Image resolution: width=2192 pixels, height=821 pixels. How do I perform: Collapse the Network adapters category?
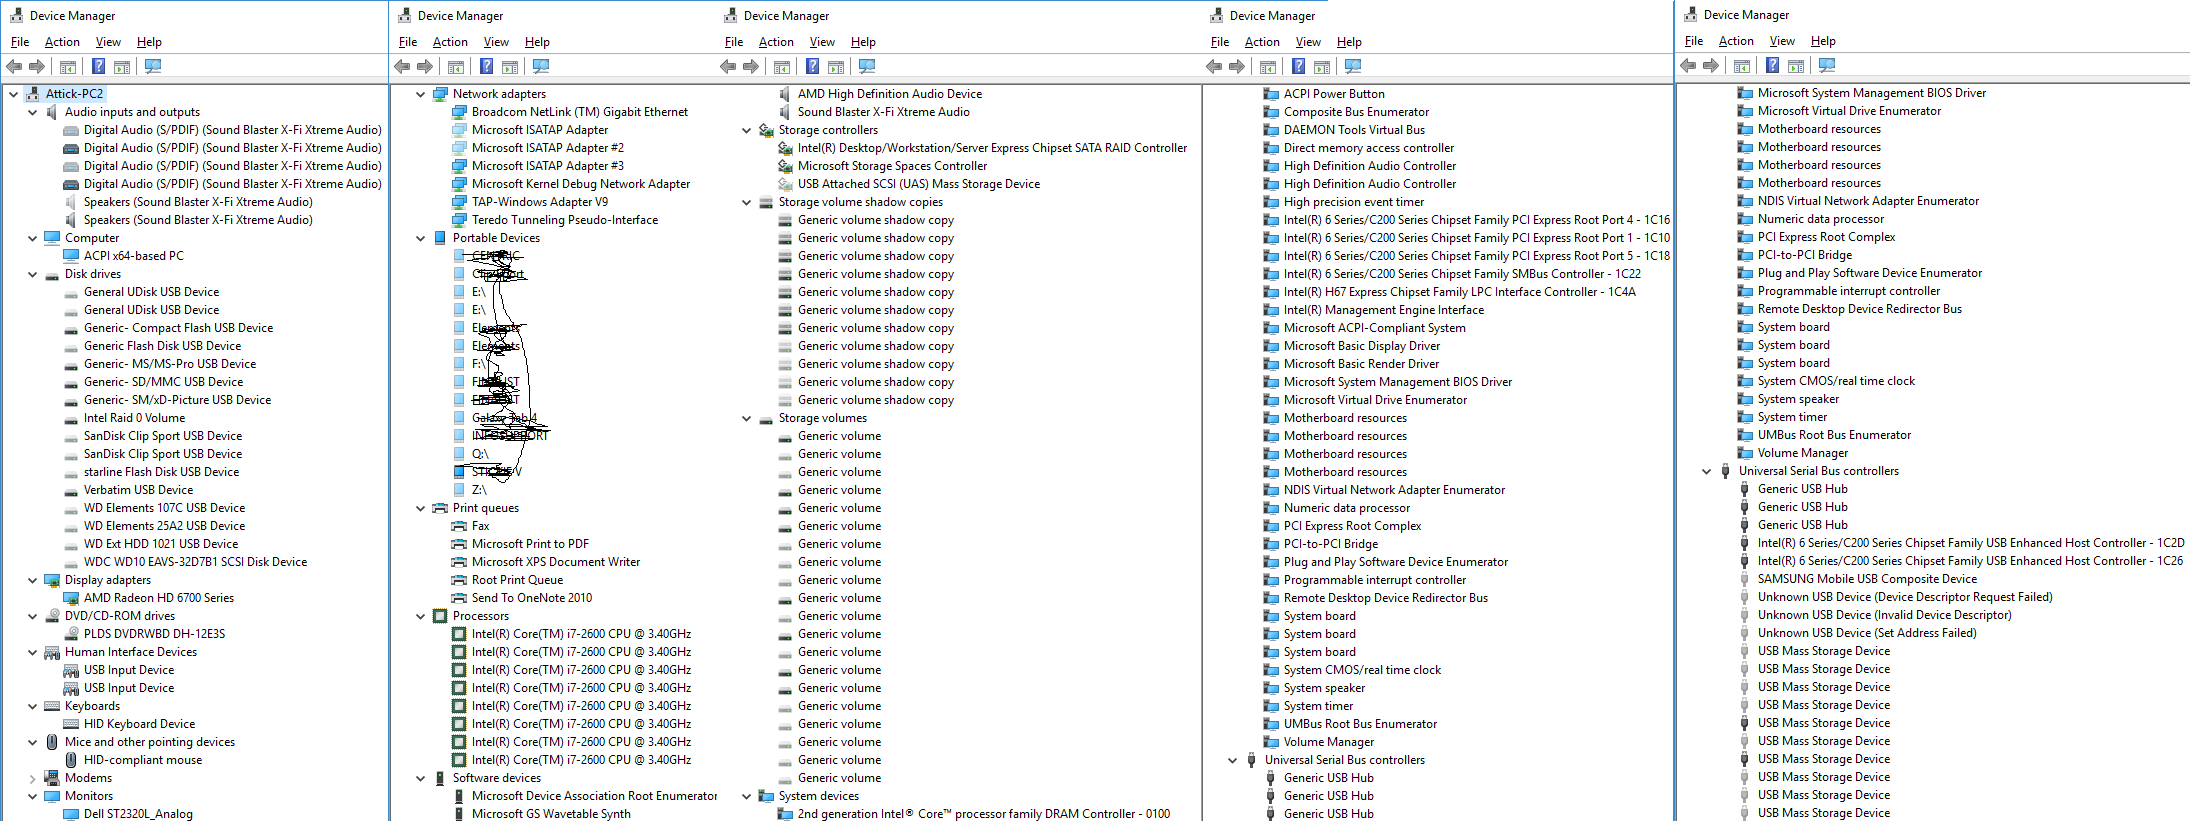click(421, 94)
